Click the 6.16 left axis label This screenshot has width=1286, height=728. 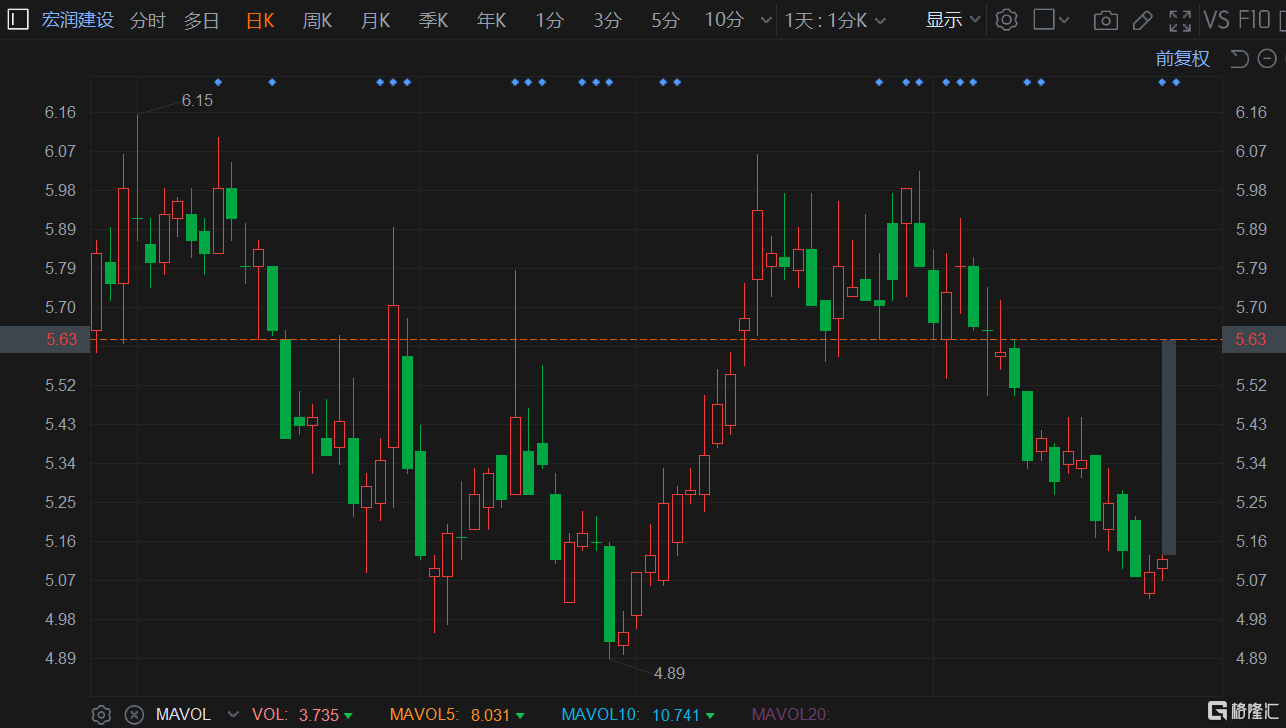(60, 112)
